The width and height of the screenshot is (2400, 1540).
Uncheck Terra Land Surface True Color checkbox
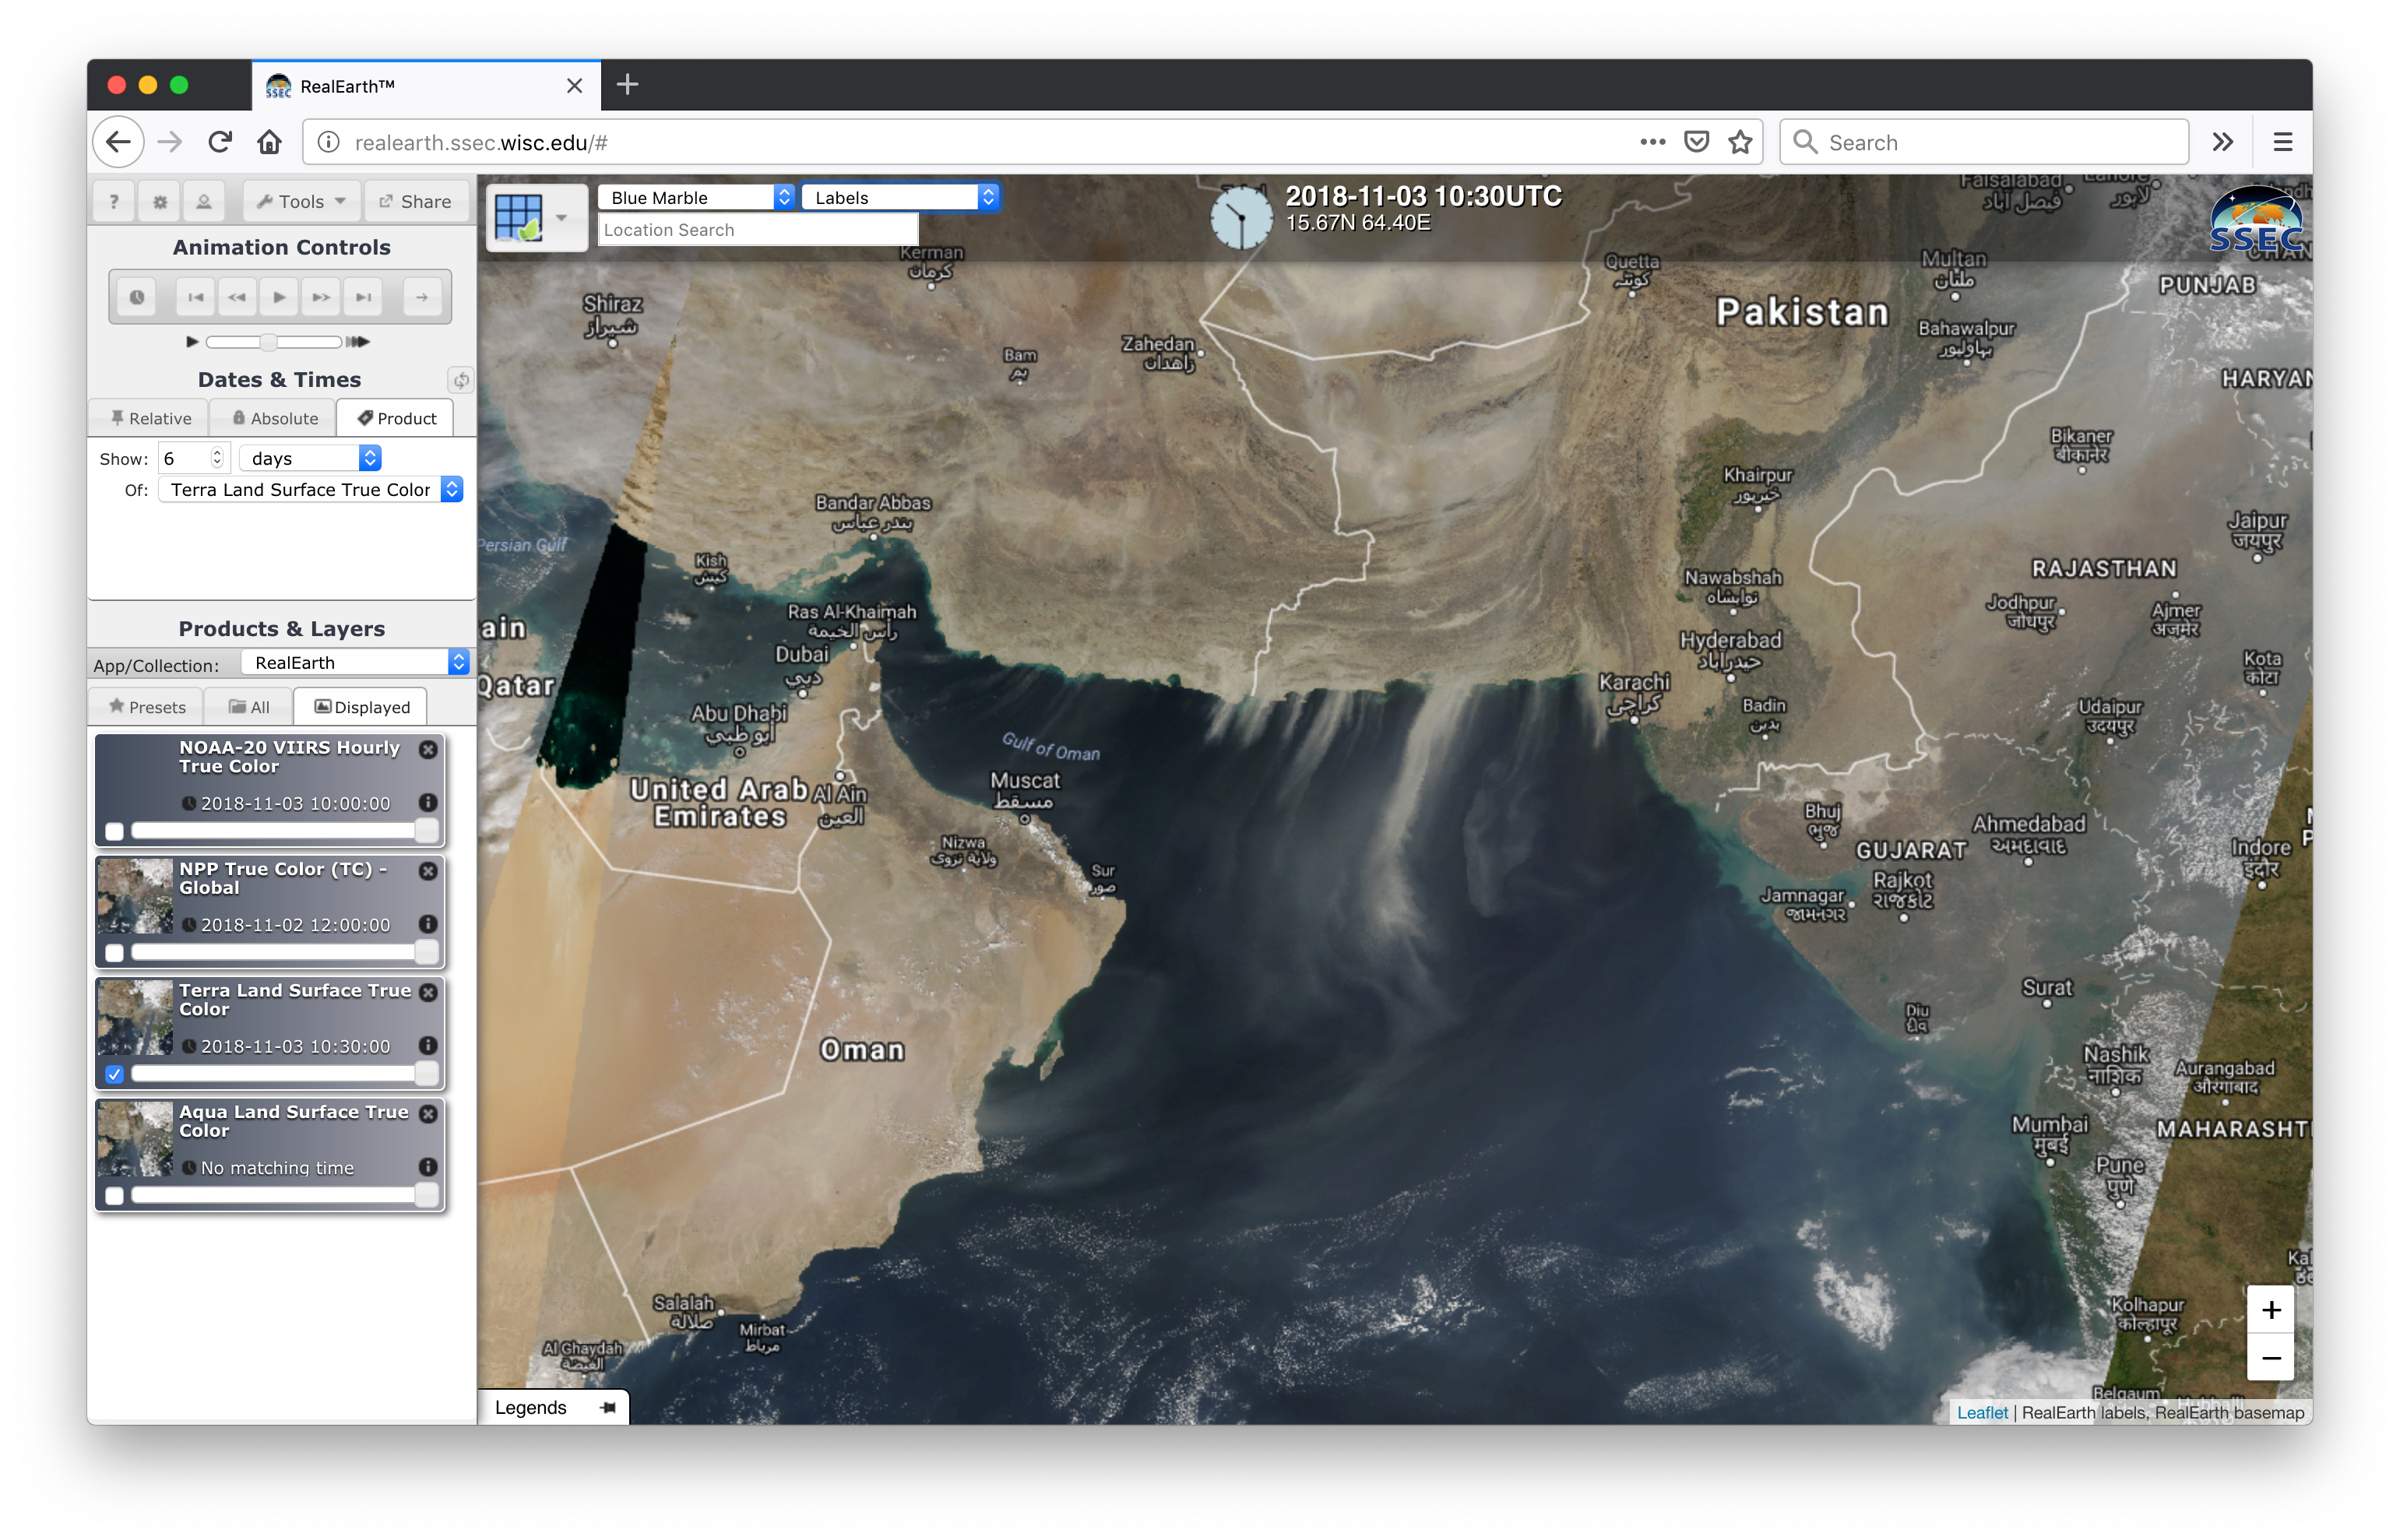(x=115, y=1074)
